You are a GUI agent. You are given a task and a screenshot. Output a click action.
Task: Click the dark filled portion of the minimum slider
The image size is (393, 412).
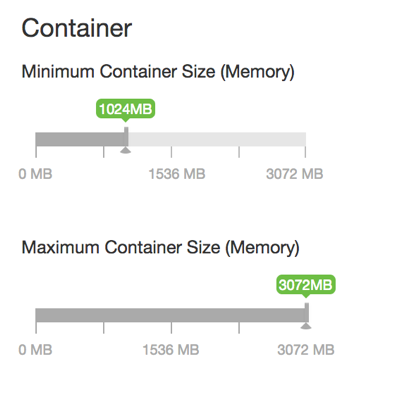(80, 139)
